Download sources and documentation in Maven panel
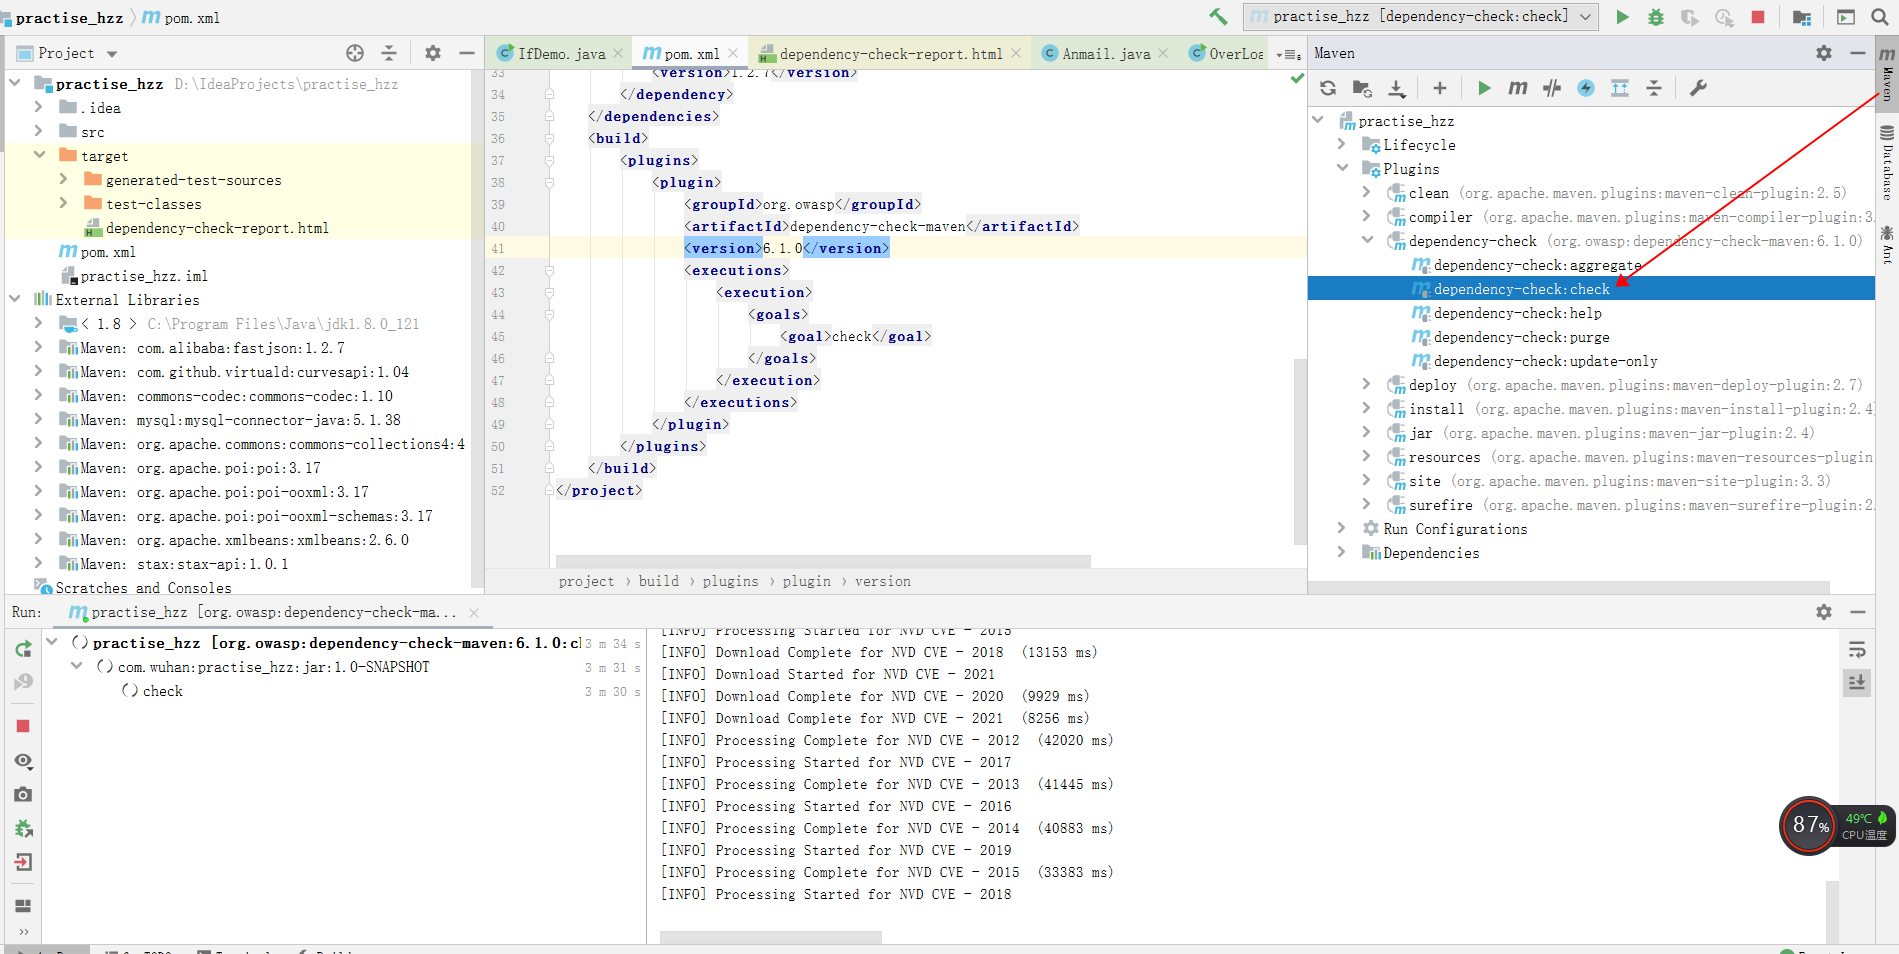 pos(1397,88)
